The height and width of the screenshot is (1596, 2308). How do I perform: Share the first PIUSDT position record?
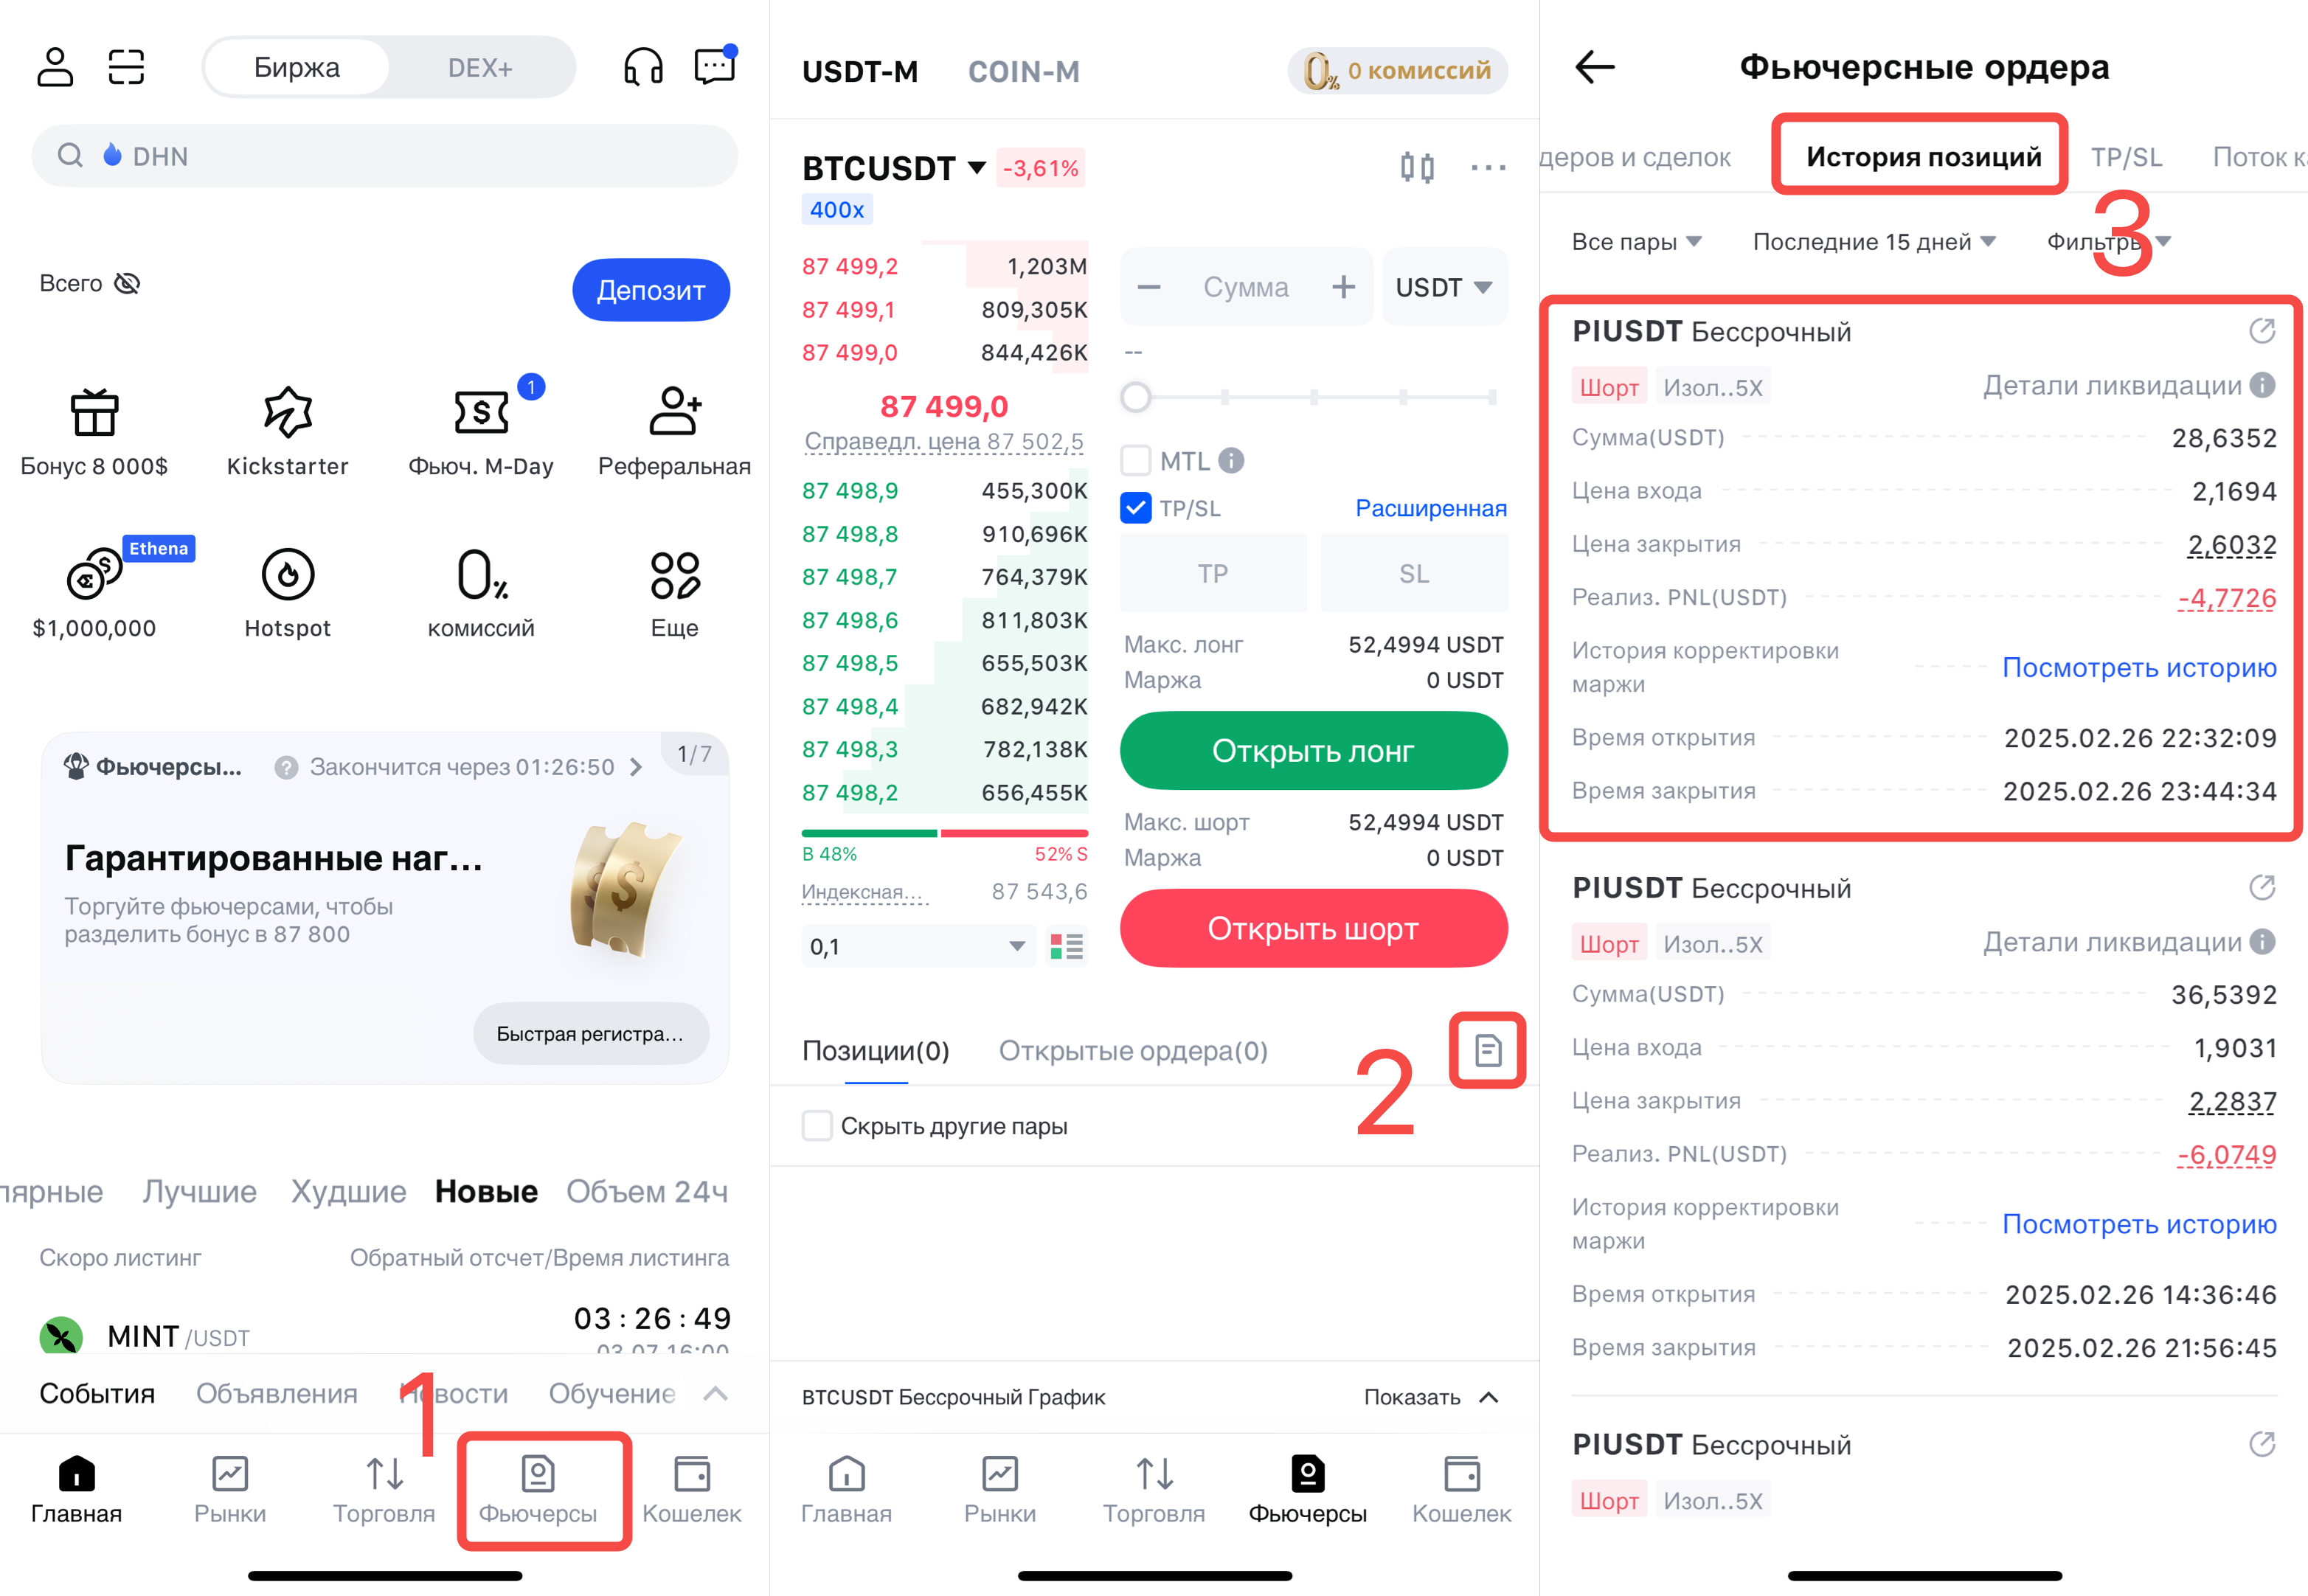click(2262, 331)
